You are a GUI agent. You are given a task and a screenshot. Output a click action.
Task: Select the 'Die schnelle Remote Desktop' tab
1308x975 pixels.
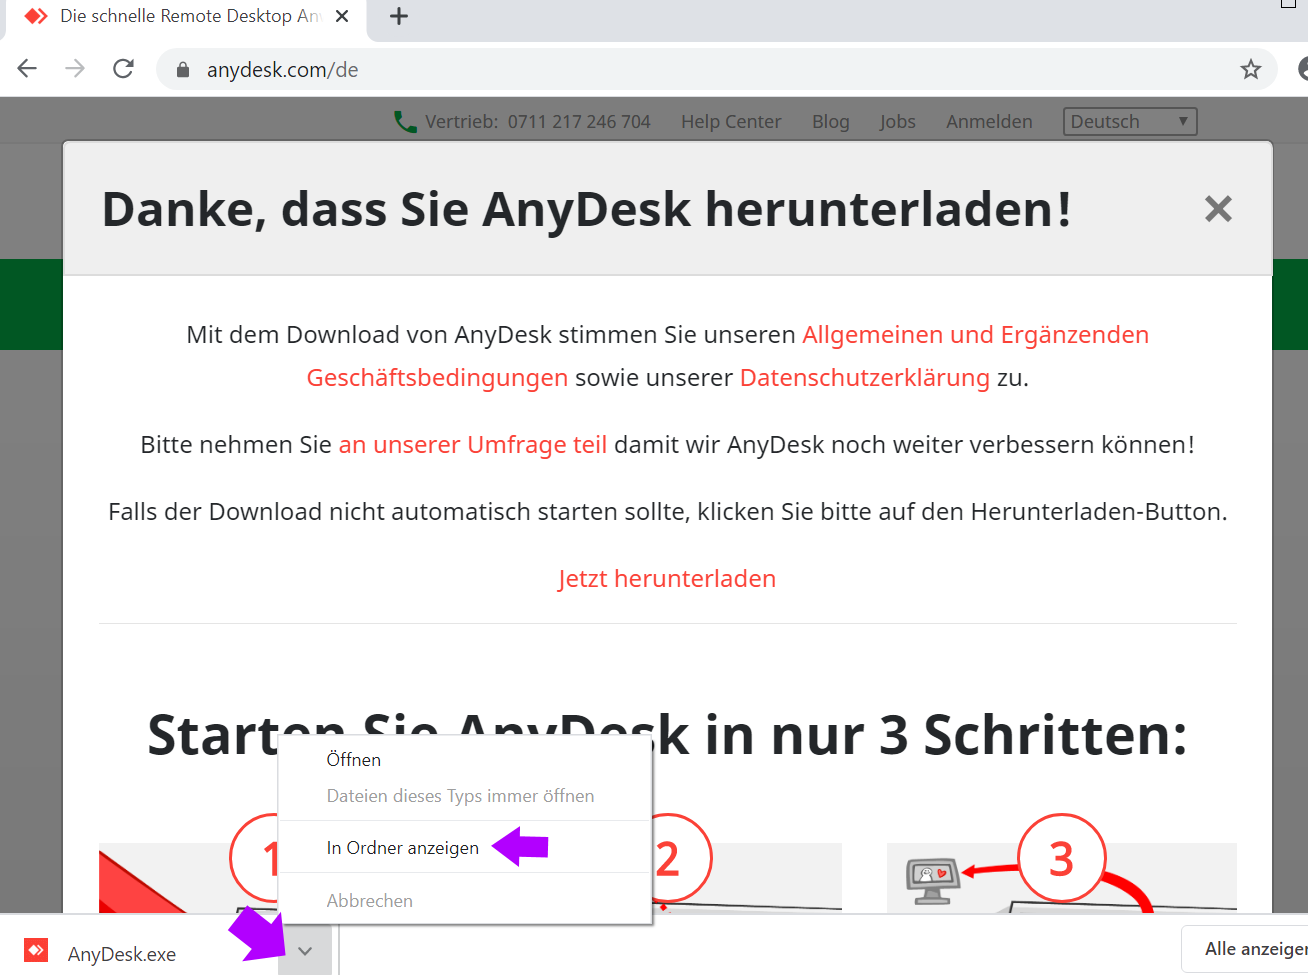point(185,16)
